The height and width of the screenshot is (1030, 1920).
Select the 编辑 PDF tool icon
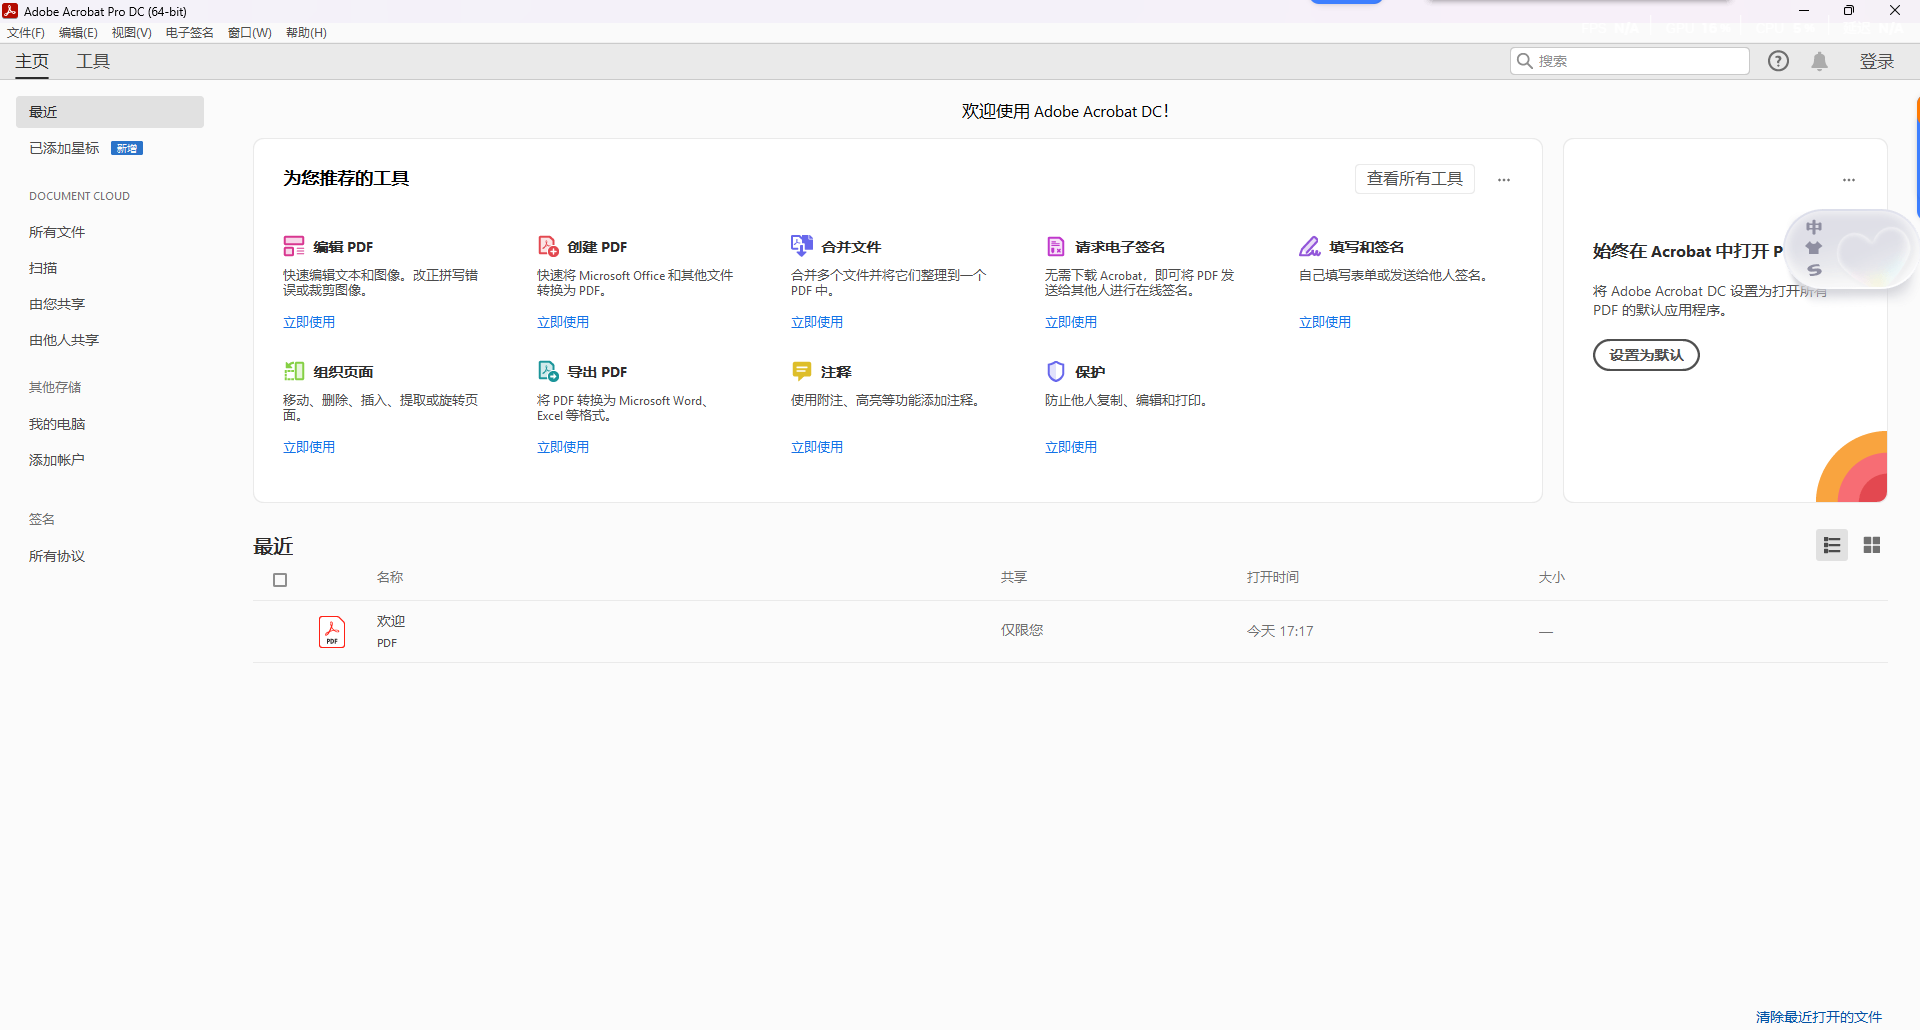293,245
